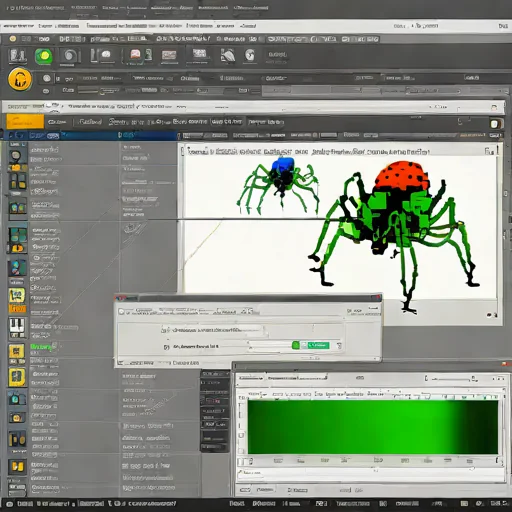This screenshot has width=512, height=512.
Task: Click the four dark-yellow blocks sidebar icon
Action: coord(18,182)
